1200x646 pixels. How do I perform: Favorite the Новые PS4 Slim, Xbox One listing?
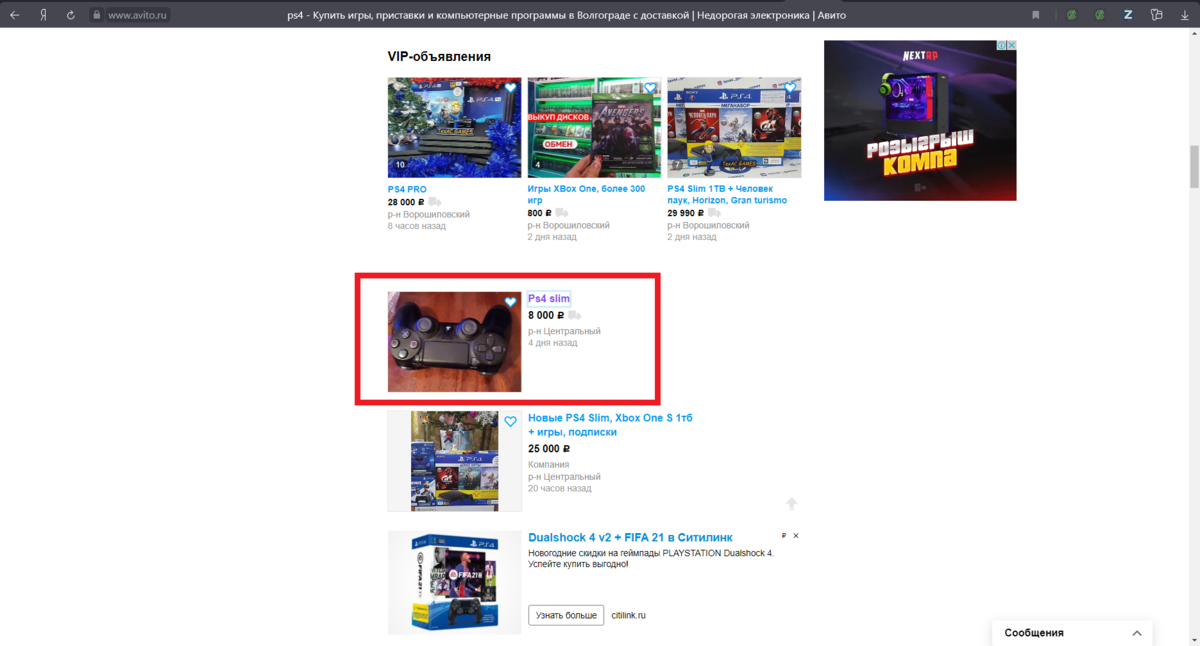[x=510, y=422]
